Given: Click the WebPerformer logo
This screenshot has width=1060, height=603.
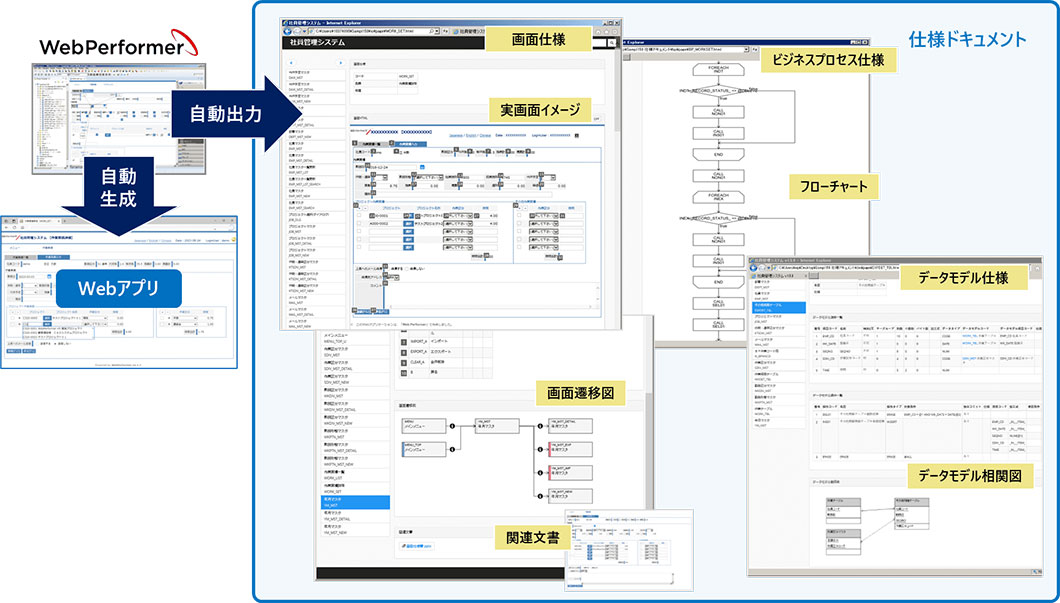Looking at the screenshot, I should click(110, 46).
